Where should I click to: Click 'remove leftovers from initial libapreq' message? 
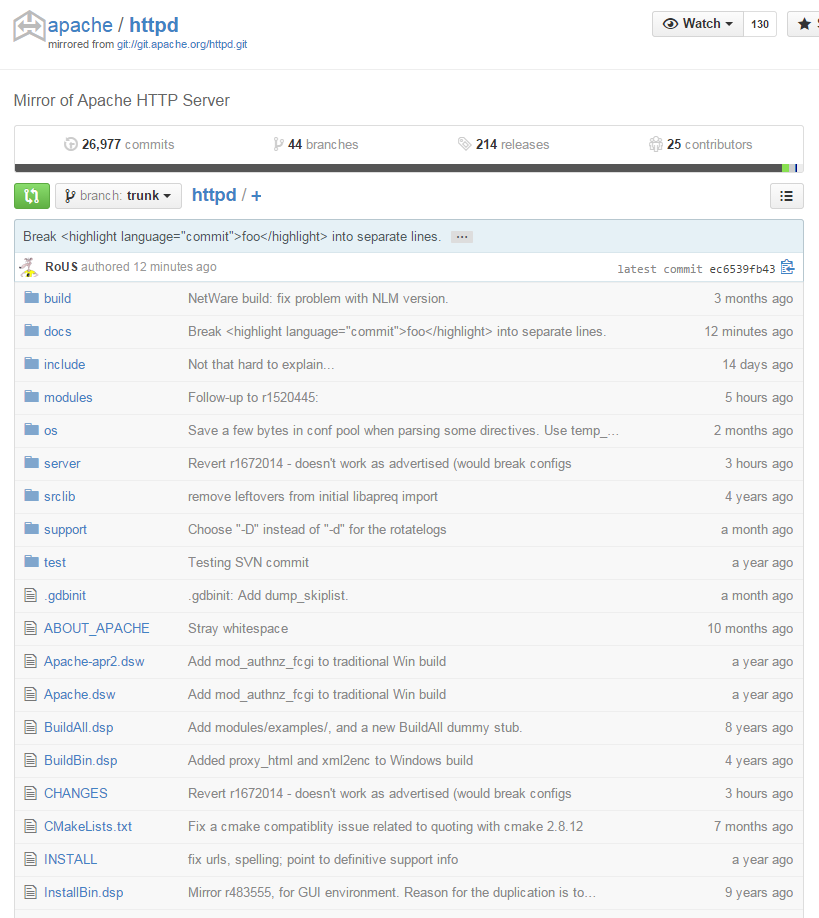pos(313,496)
